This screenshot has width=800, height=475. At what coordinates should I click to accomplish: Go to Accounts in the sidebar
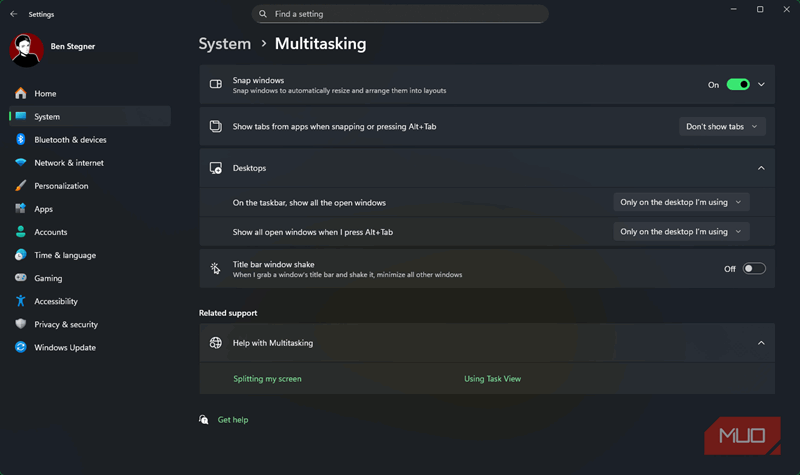(x=50, y=232)
